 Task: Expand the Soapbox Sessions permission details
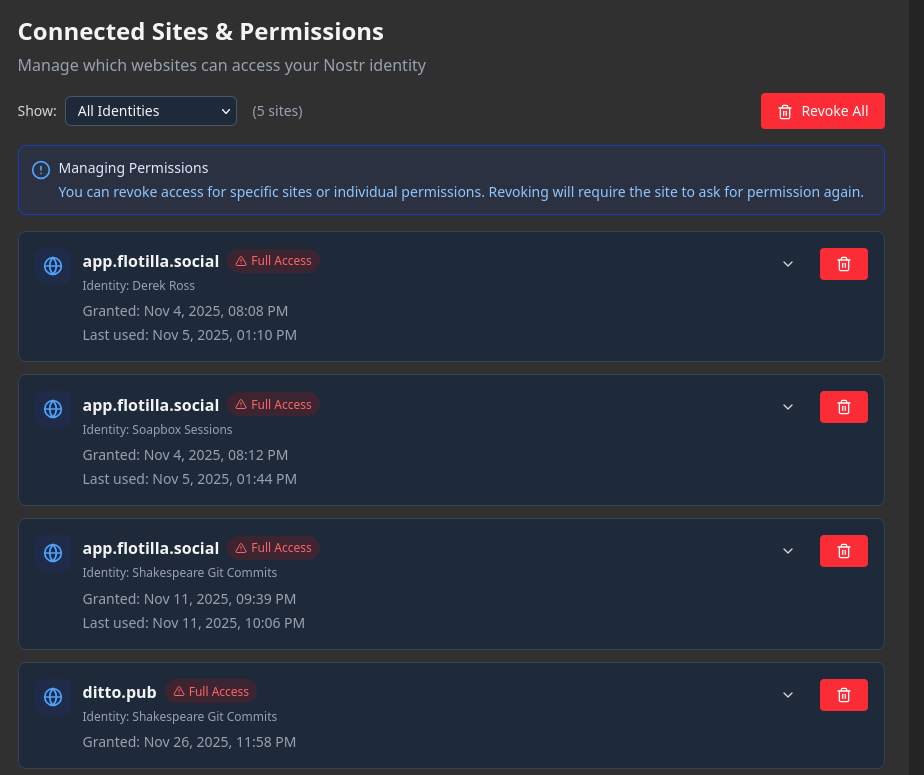pyautogui.click(x=787, y=406)
